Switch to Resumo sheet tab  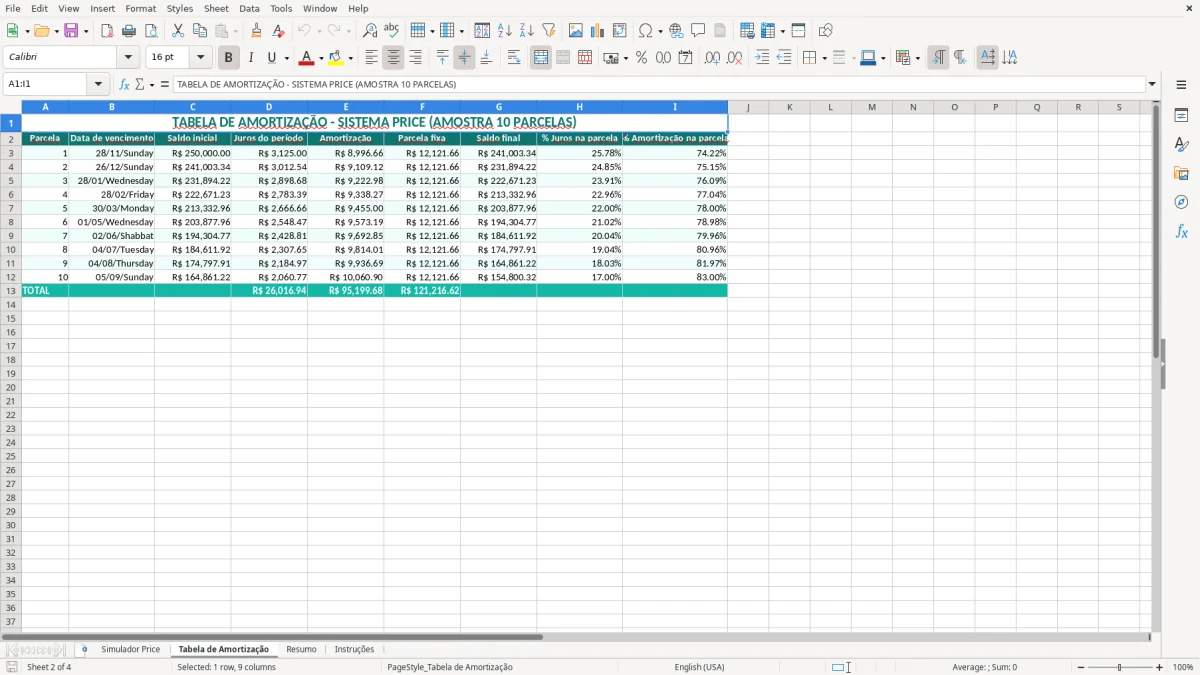coord(301,650)
